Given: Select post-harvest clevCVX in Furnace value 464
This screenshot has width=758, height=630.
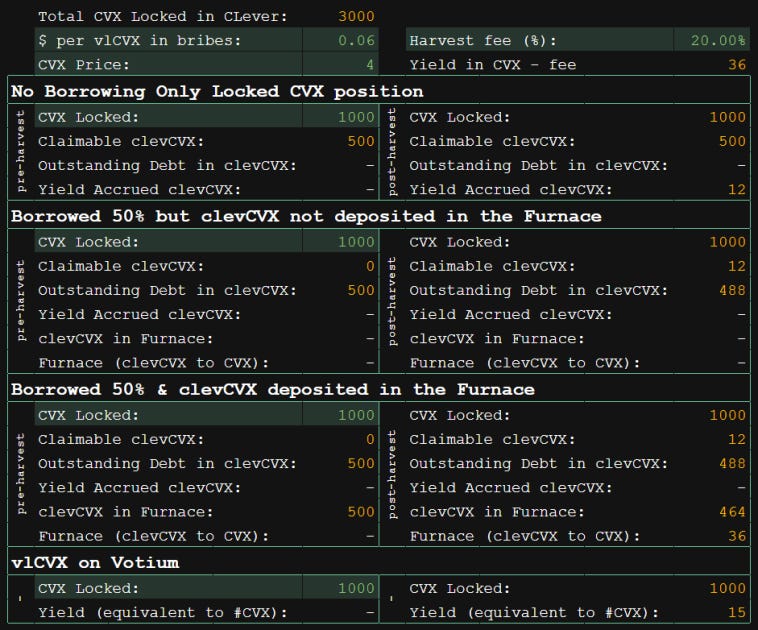Looking at the screenshot, I should point(732,512).
